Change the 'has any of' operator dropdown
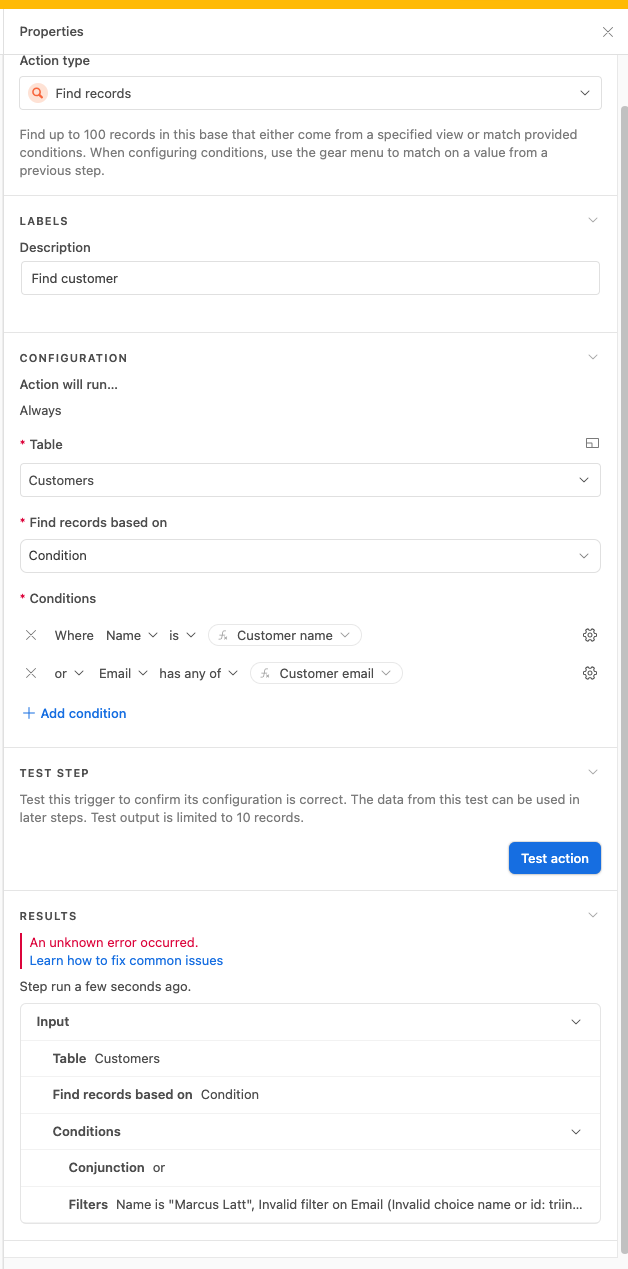 click(x=199, y=673)
